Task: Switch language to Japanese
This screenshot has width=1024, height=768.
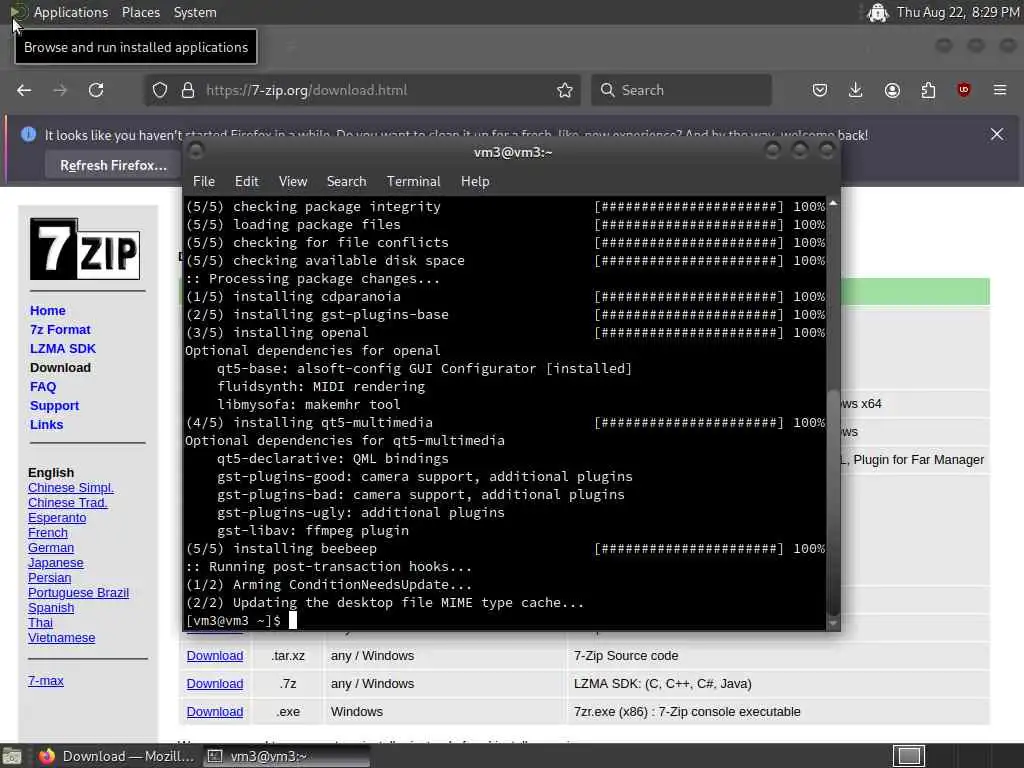Action: click(56, 563)
